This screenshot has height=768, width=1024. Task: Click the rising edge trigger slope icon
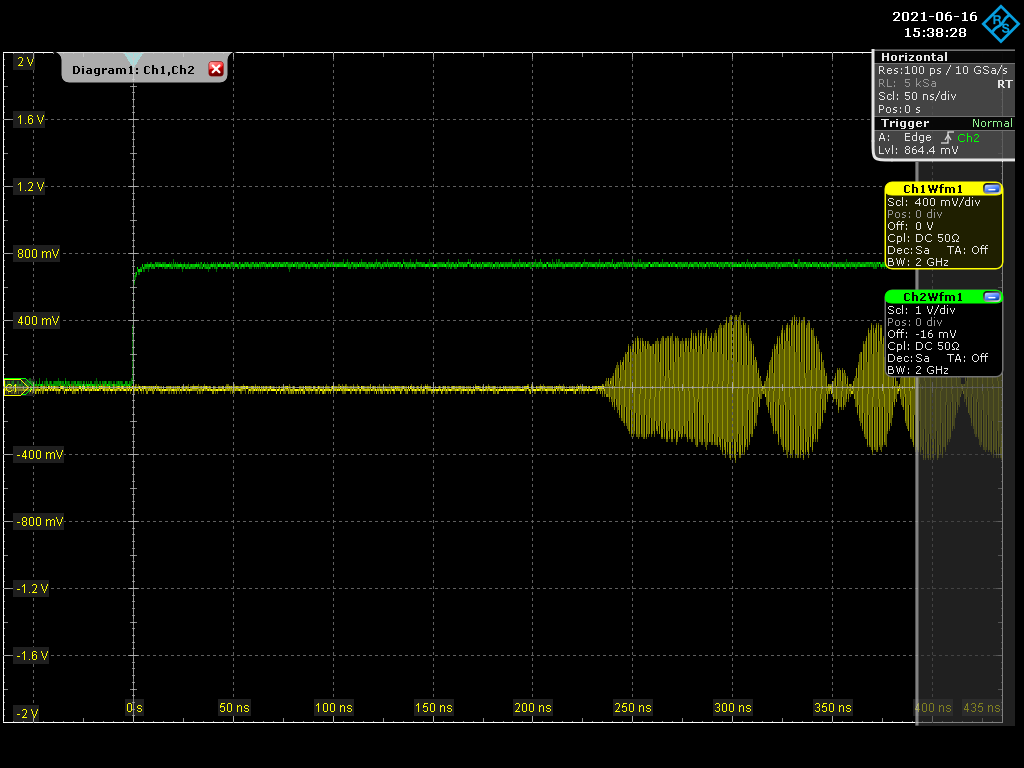point(946,137)
